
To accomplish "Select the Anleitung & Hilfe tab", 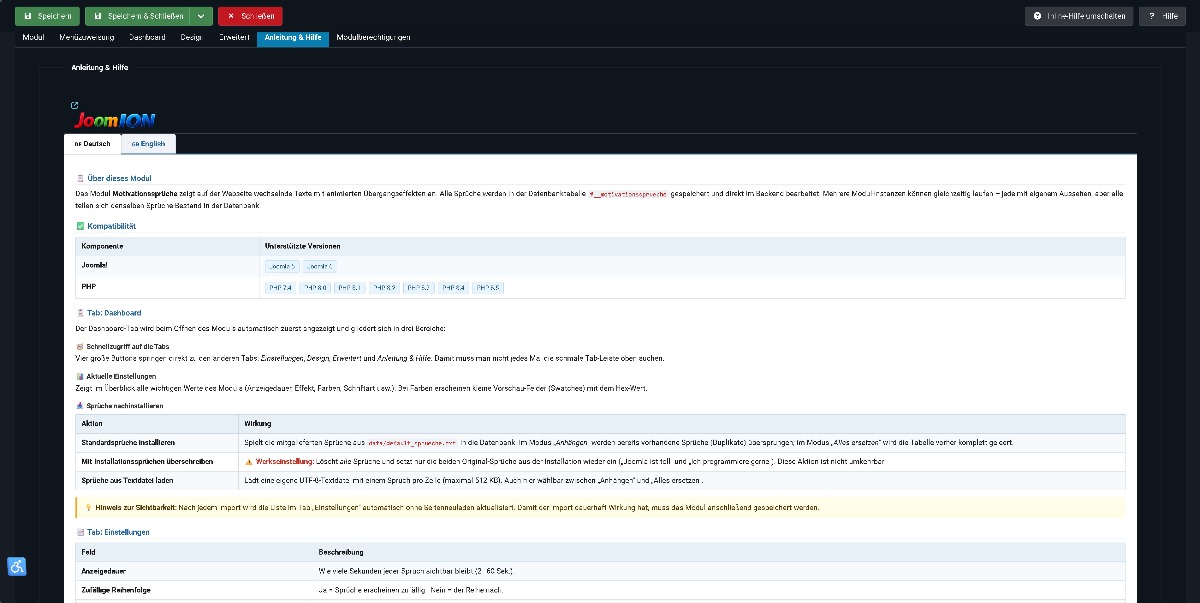I will pos(293,37).
